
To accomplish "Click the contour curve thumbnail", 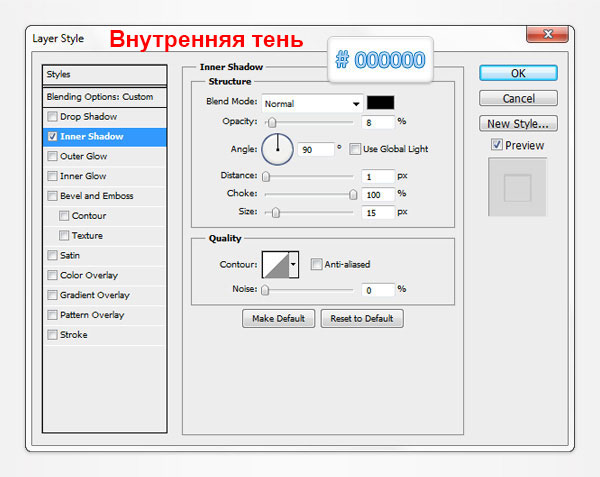I will click(276, 264).
